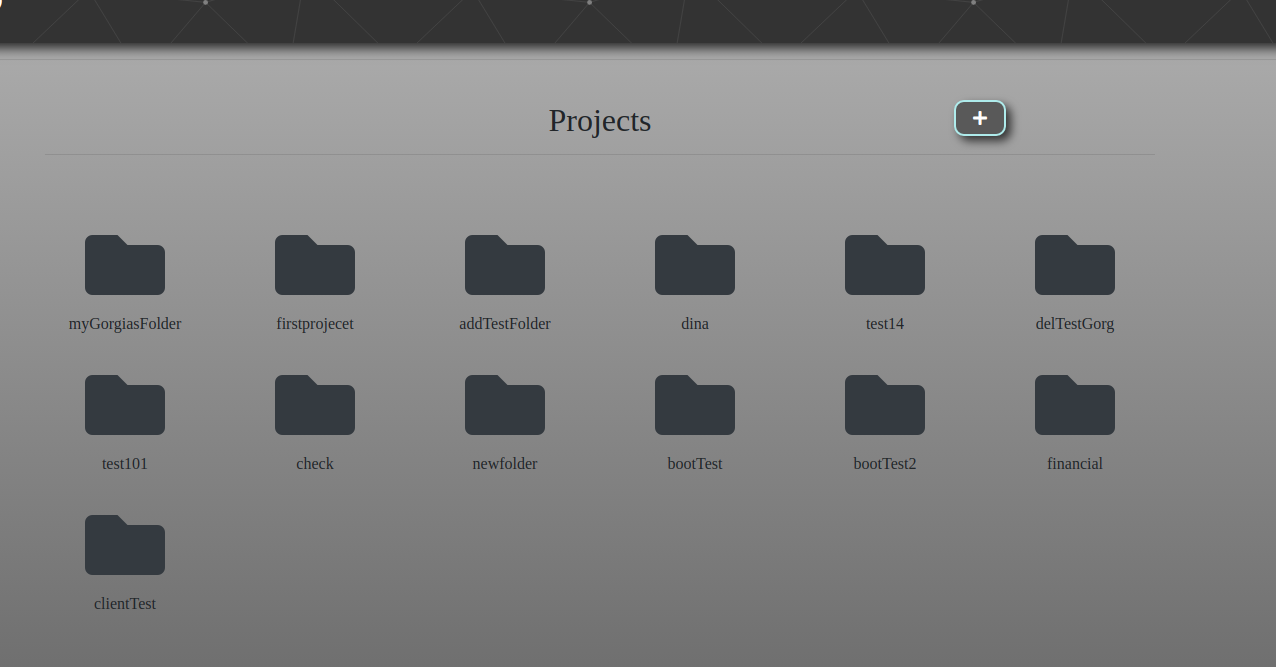Select the "clientTest" text label
The width and height of the screenshot is (1276, 667).
click(125, 604)
